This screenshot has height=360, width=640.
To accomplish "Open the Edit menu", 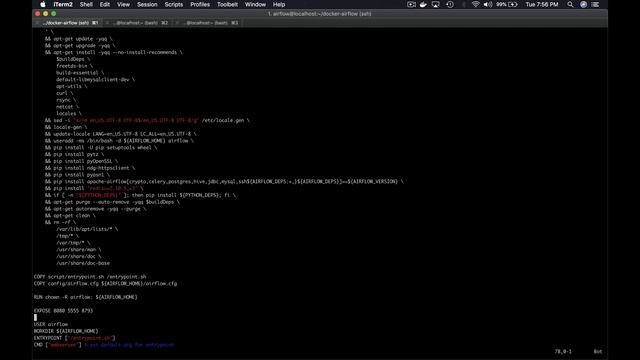I will coord(105,4).
